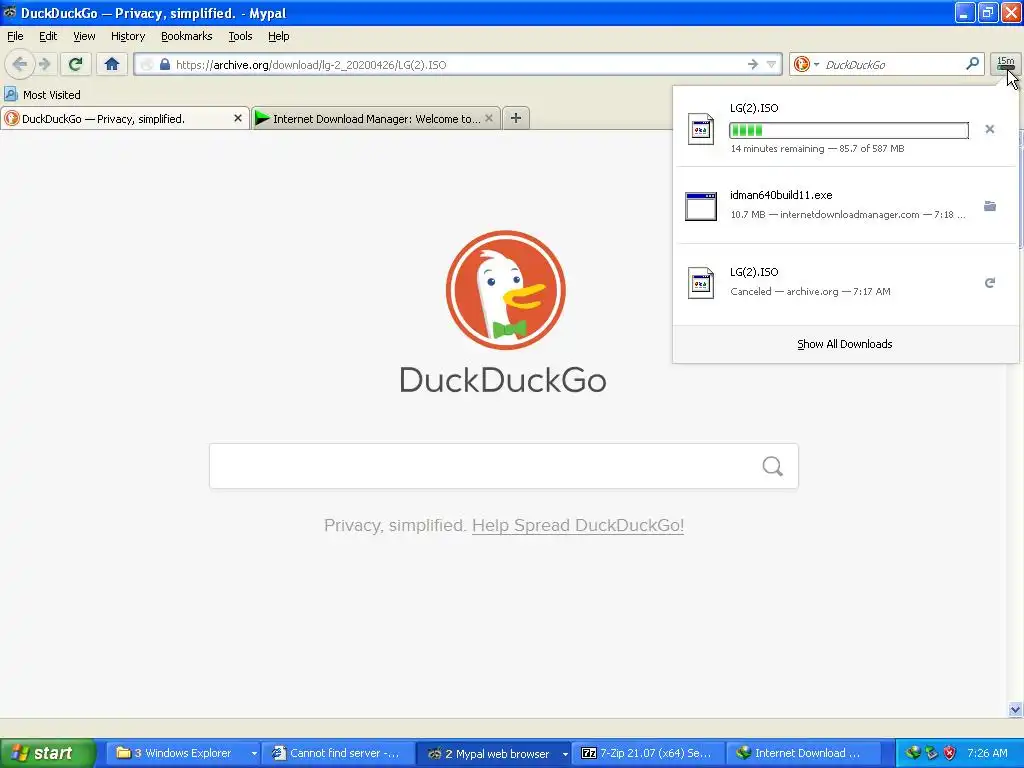Go back with the Back arrow button

[x=20, y=64]
